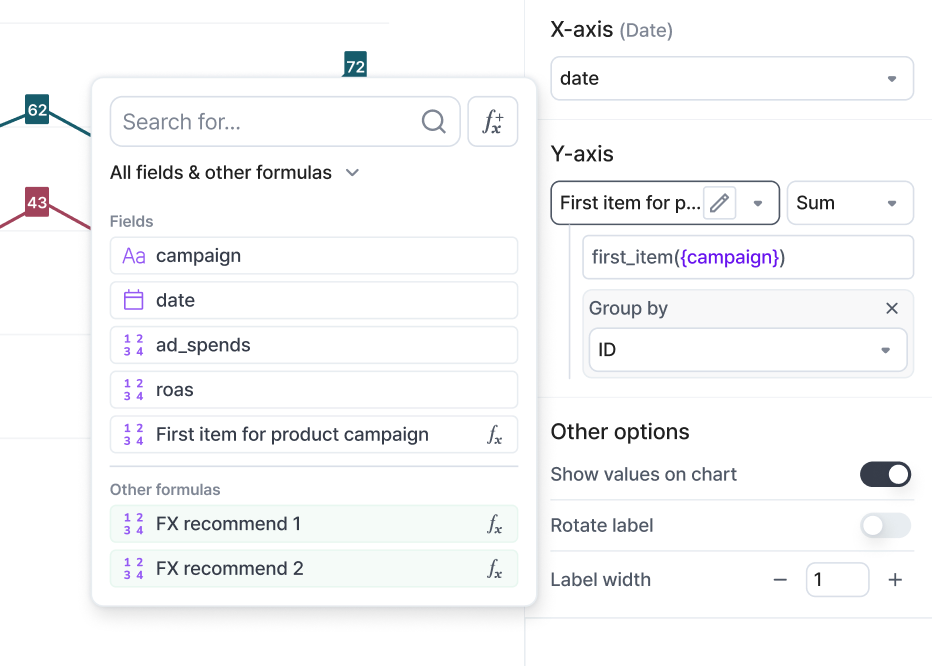Click the Search for... input field
This screenshot has width=932, height=666.
coord(265,122)
